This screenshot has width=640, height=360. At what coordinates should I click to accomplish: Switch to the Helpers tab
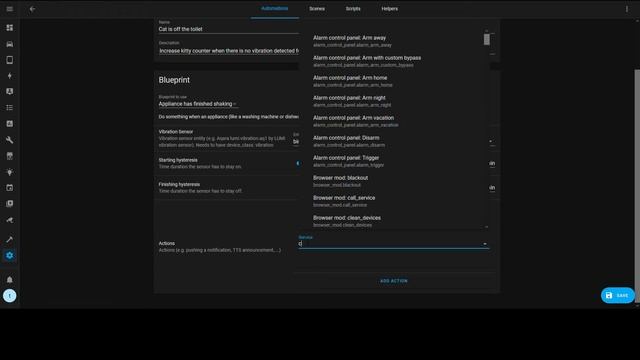pyautogui.click(x=389, y=9)
